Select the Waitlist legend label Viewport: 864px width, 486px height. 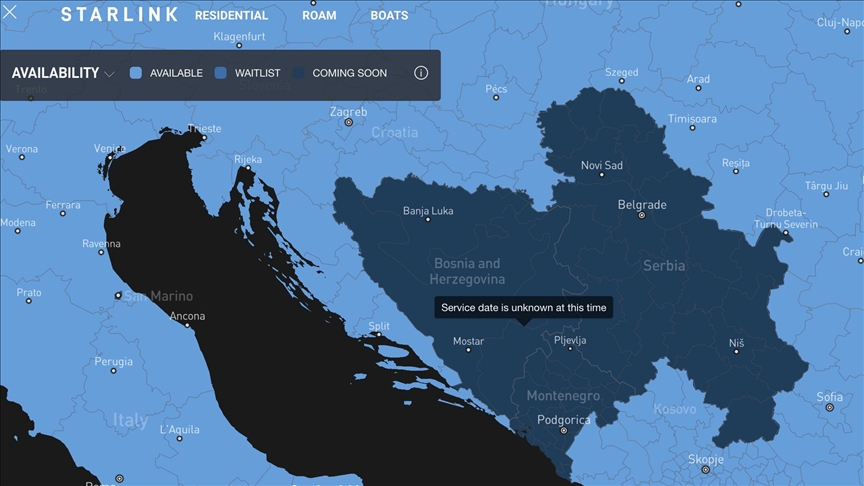pos(257,73)
